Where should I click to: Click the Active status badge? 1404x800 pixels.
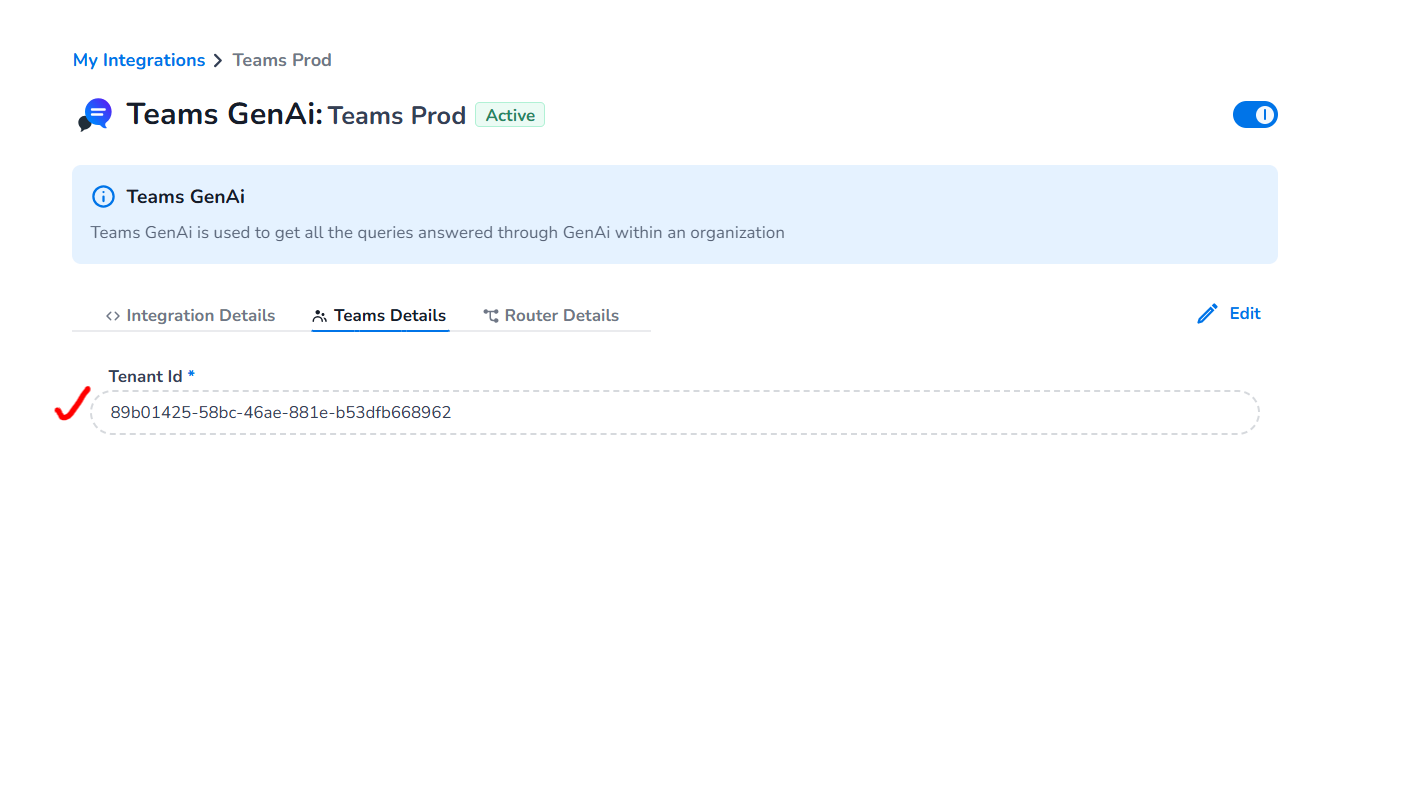pos(510,115)
